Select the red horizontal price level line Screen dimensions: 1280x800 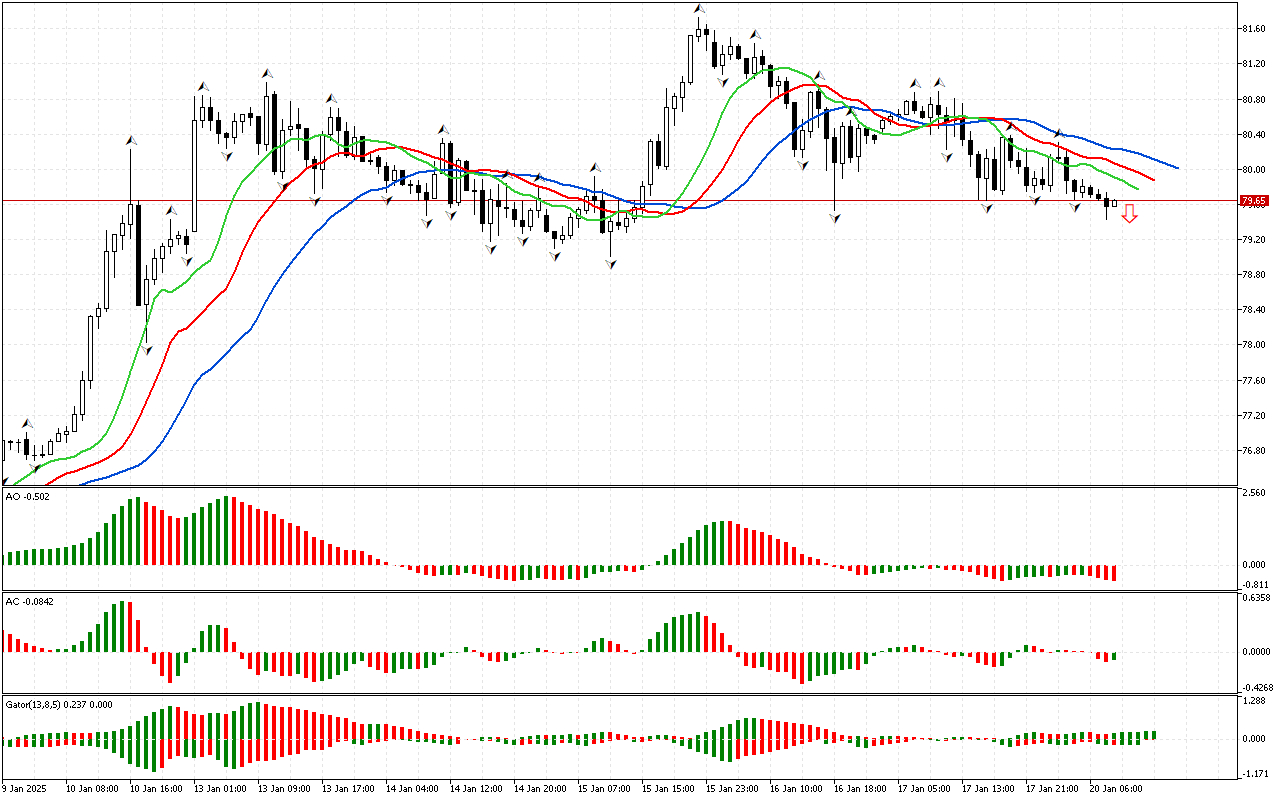pyautogui.click(x=620, y=201)
